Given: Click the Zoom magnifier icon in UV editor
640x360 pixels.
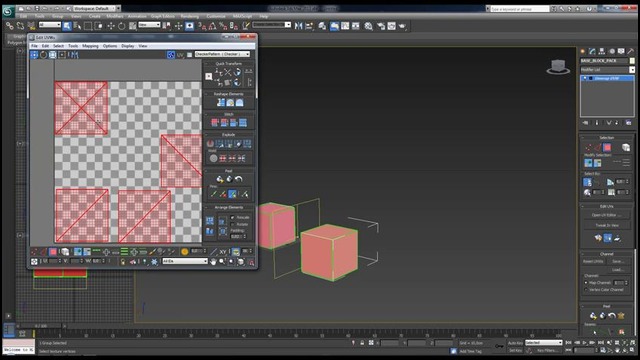Looking at the screenshot, I should click(x=222, y=262).
